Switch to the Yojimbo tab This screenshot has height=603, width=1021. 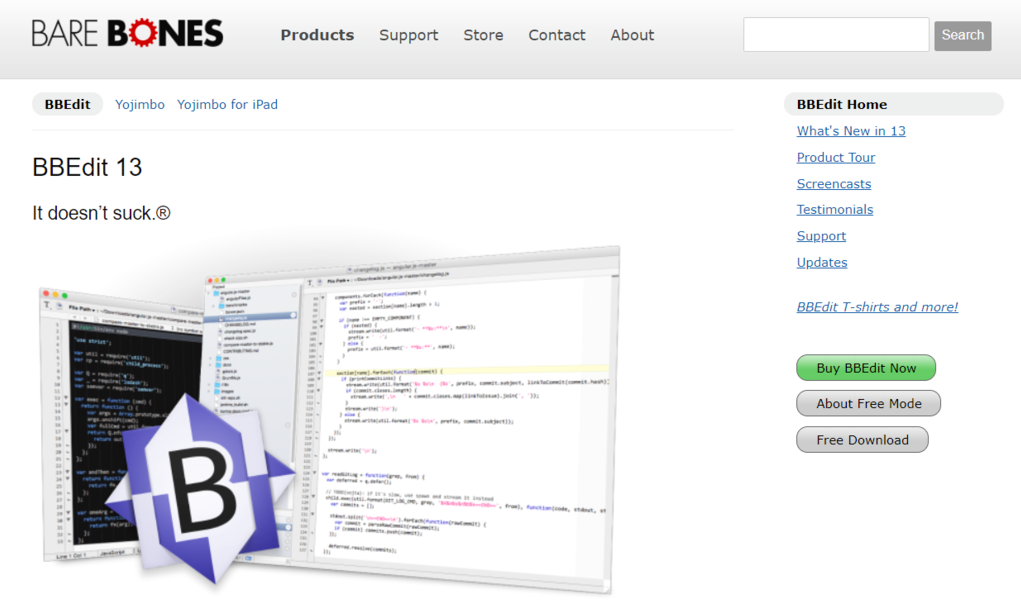pyautogui.click(x=139, y=104)
